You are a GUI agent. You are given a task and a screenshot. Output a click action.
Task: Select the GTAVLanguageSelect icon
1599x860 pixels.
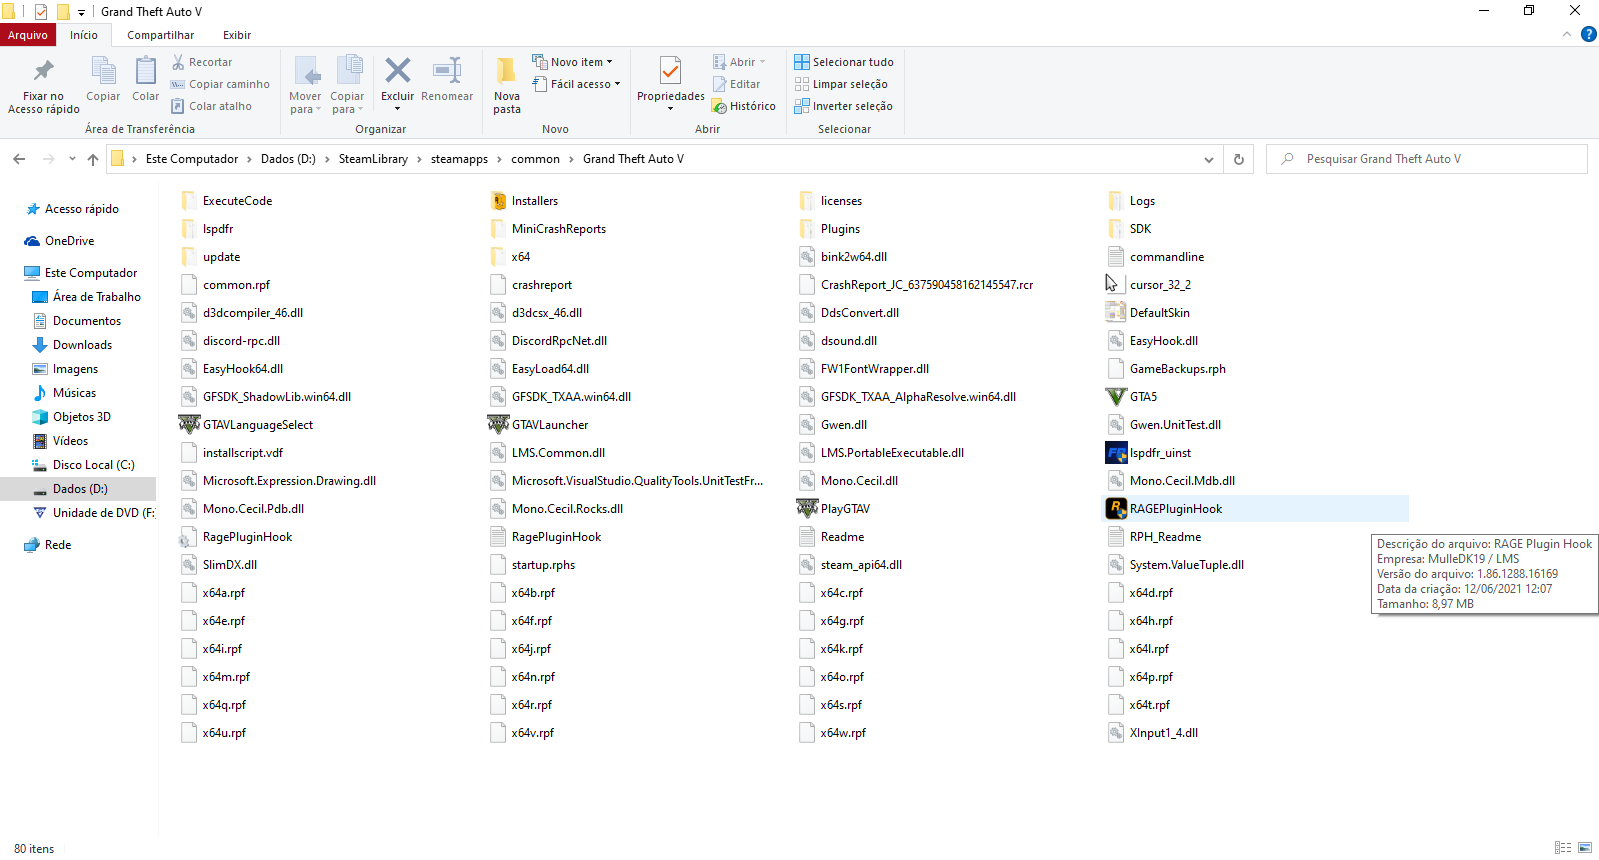tap(189, 424)
